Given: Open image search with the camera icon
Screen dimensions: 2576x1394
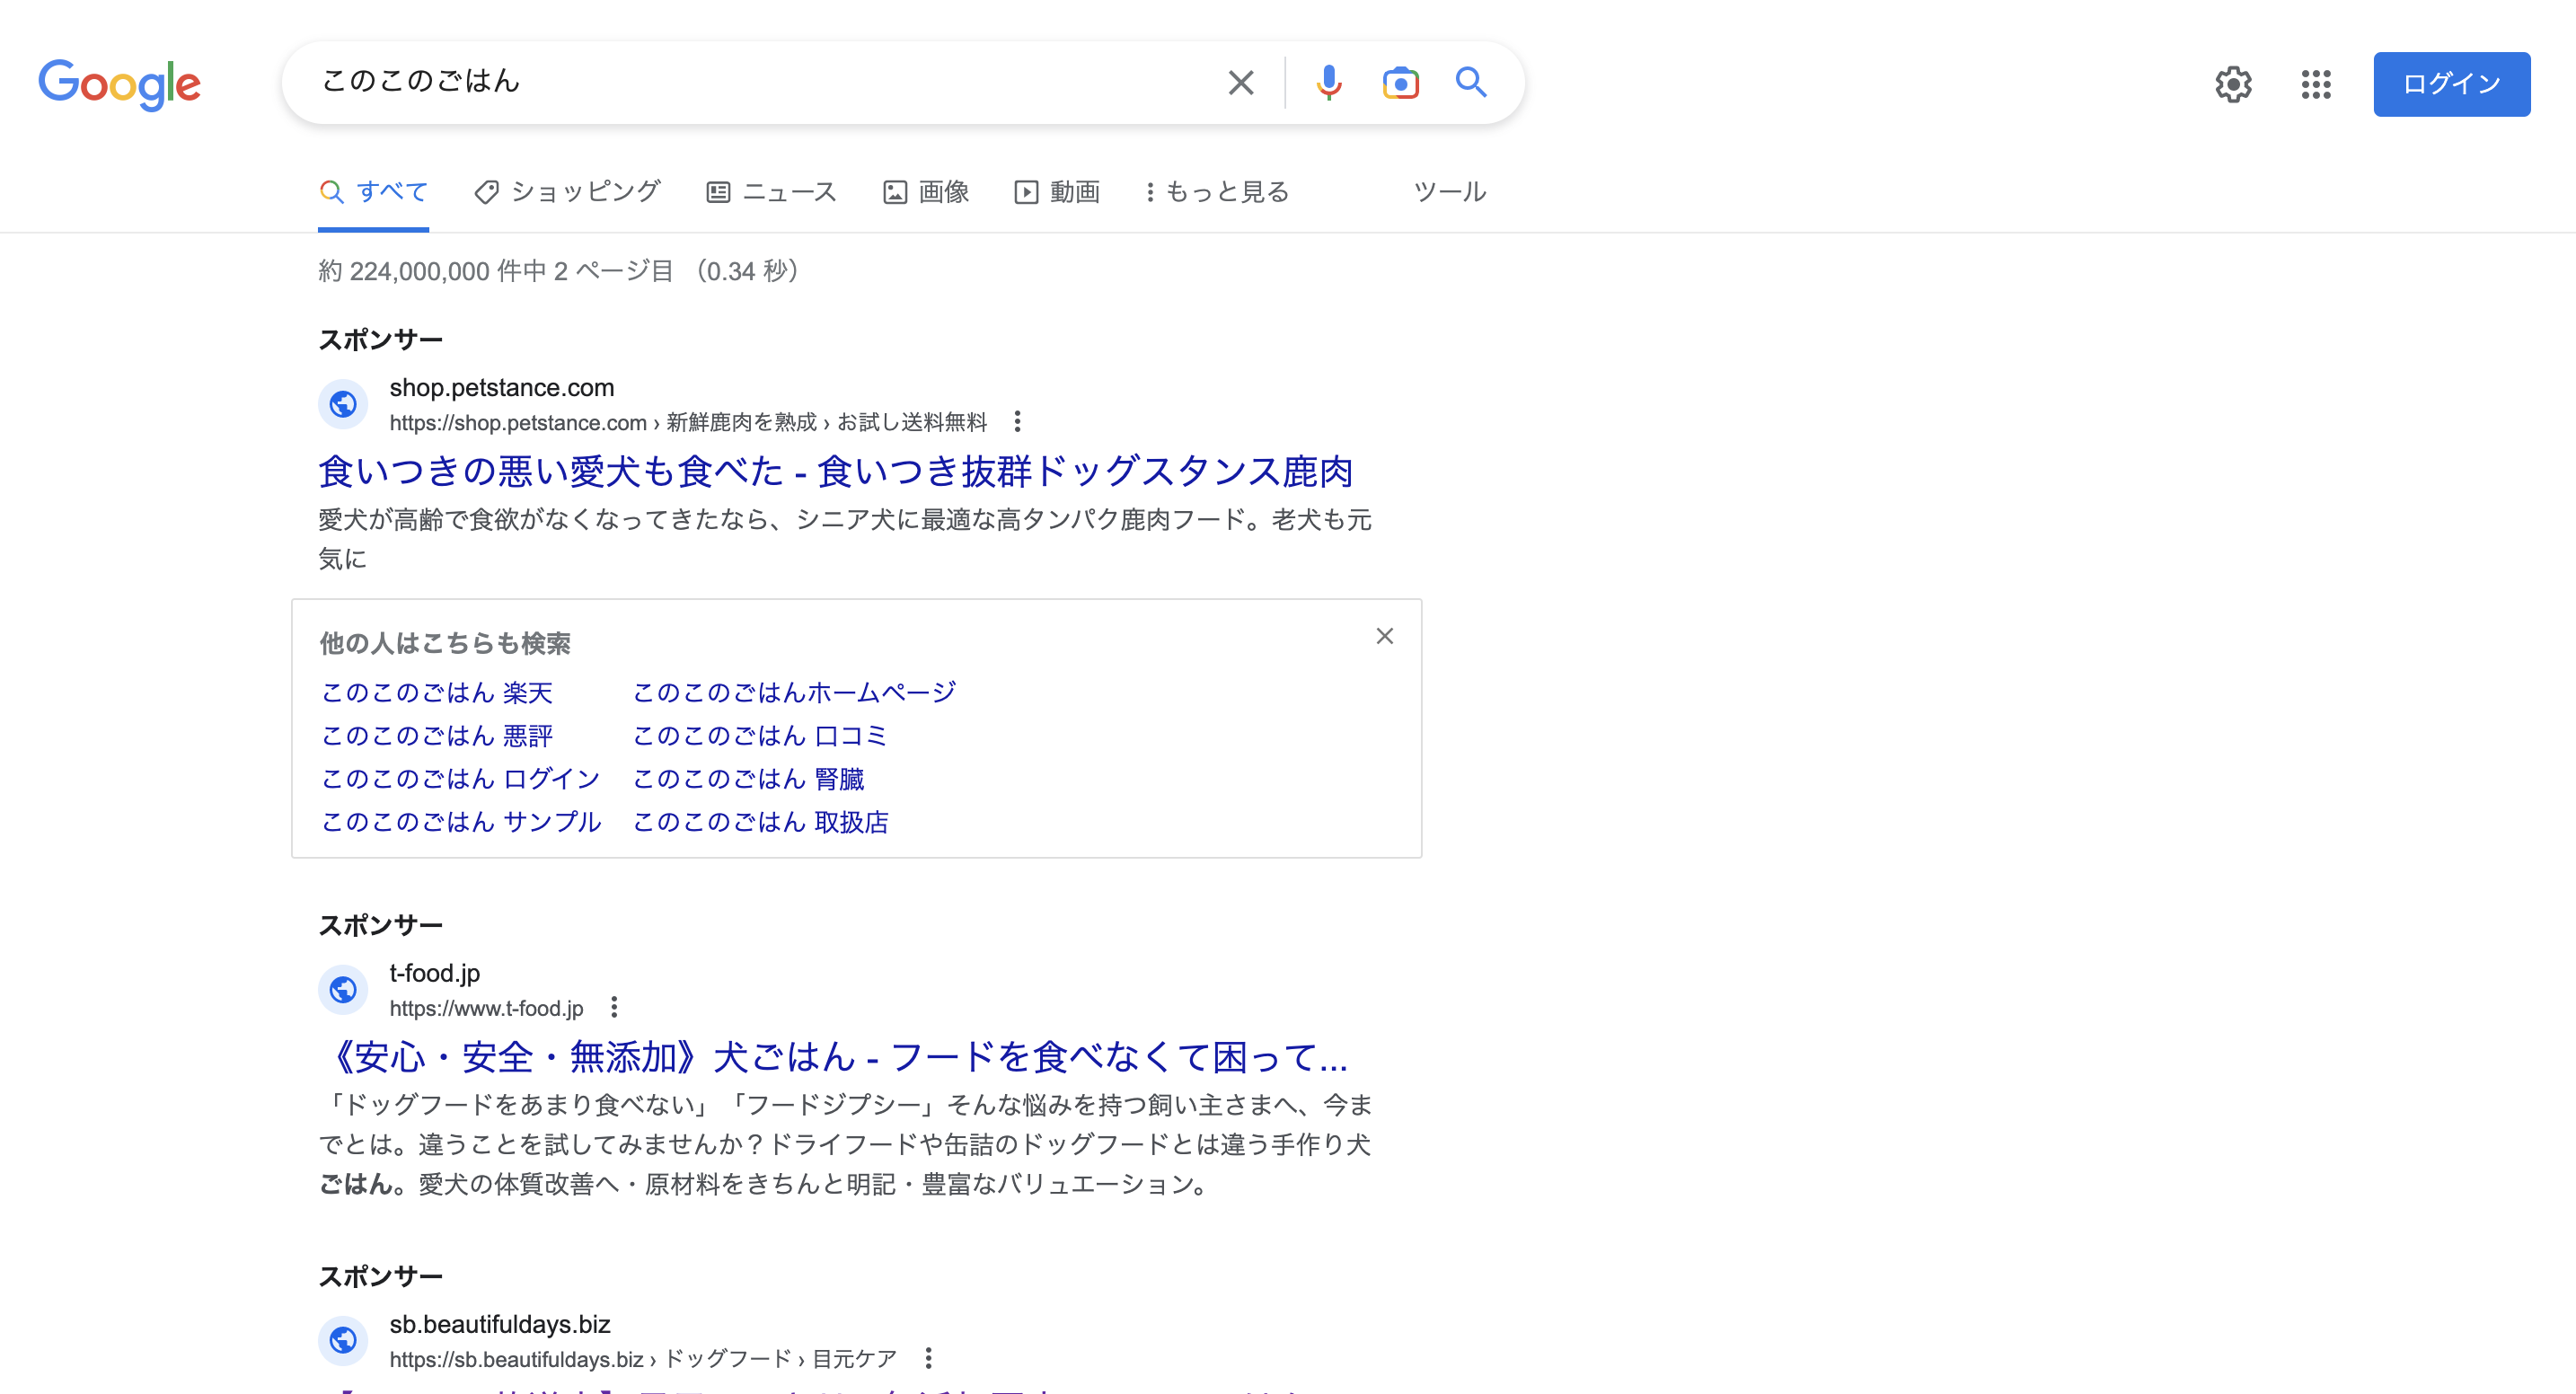Looking at the screenshot, I should click(x=1400, y=83).
